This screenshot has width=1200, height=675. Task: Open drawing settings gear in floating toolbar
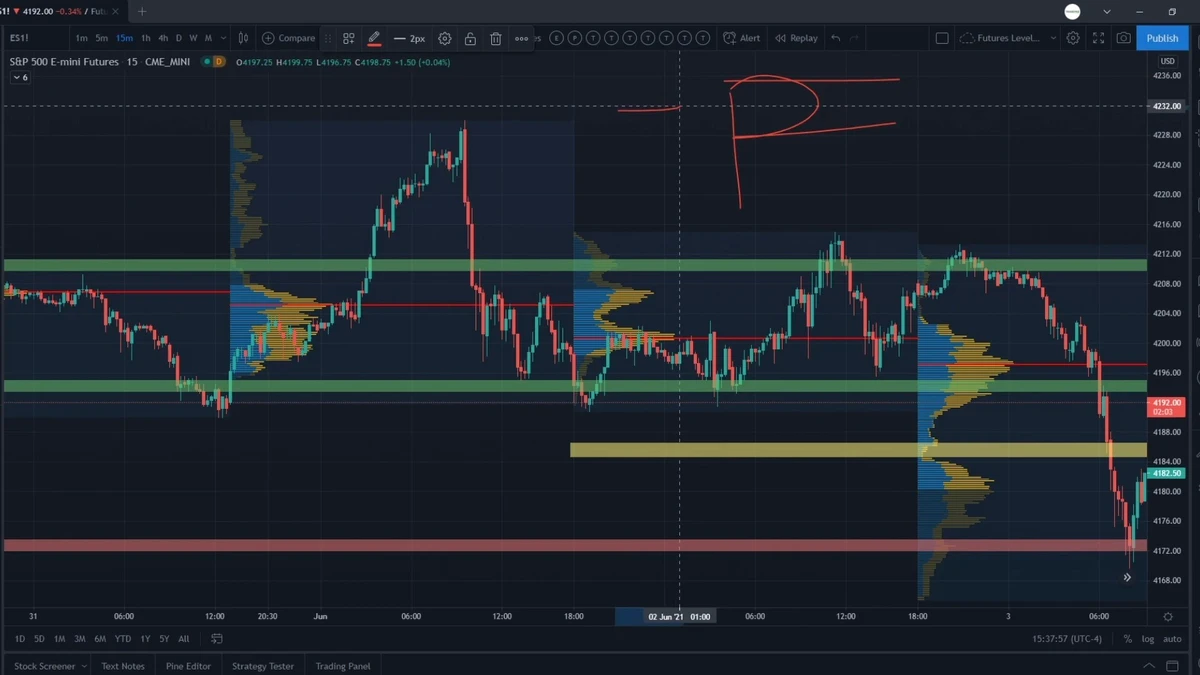click(x=445, y=38)
